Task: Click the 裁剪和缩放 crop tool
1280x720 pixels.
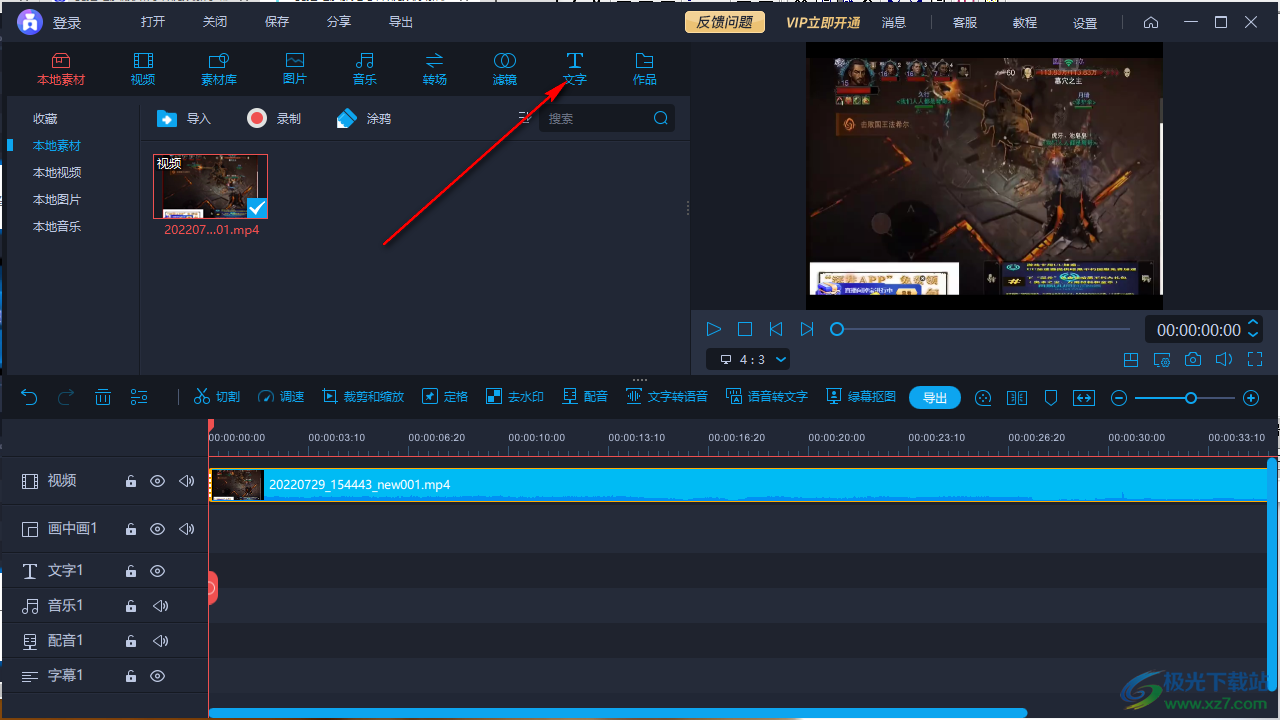Action: click(x=362, y=397)
